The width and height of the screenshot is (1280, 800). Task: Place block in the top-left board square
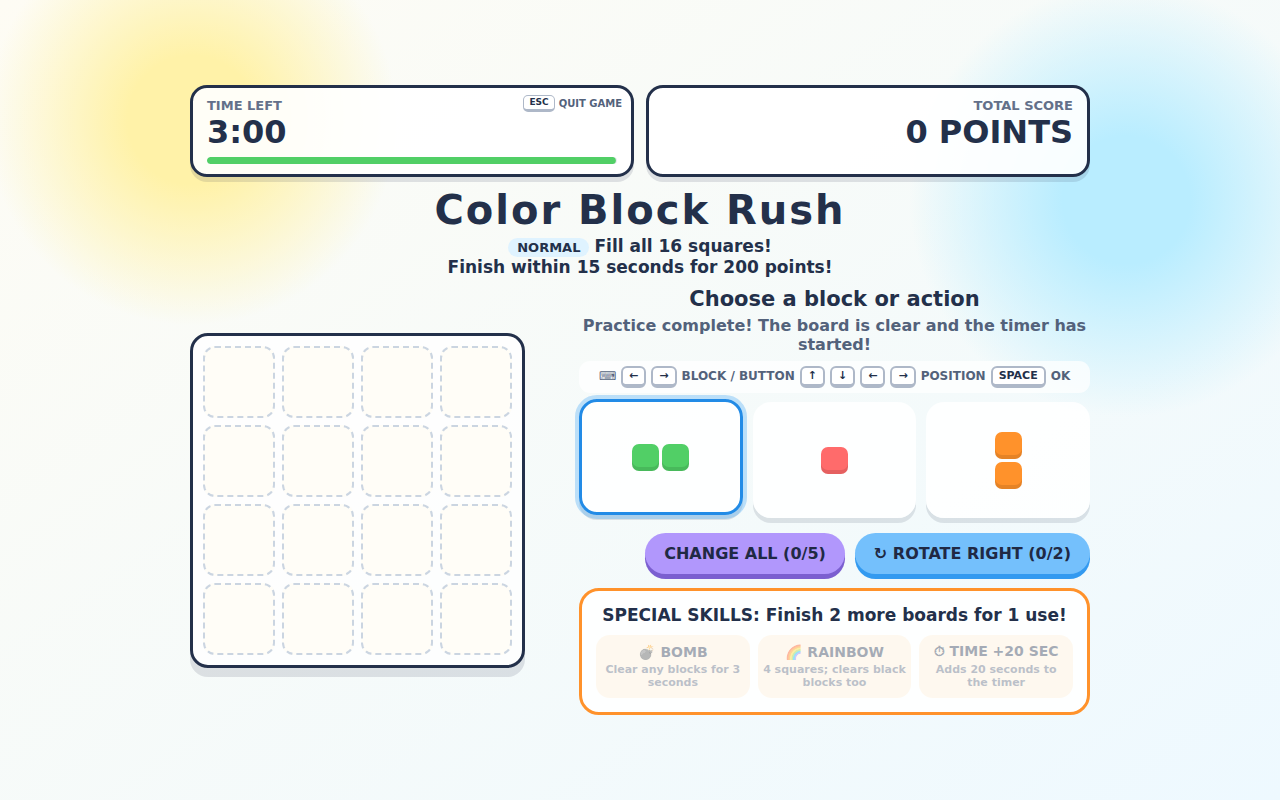click(239, 382)
